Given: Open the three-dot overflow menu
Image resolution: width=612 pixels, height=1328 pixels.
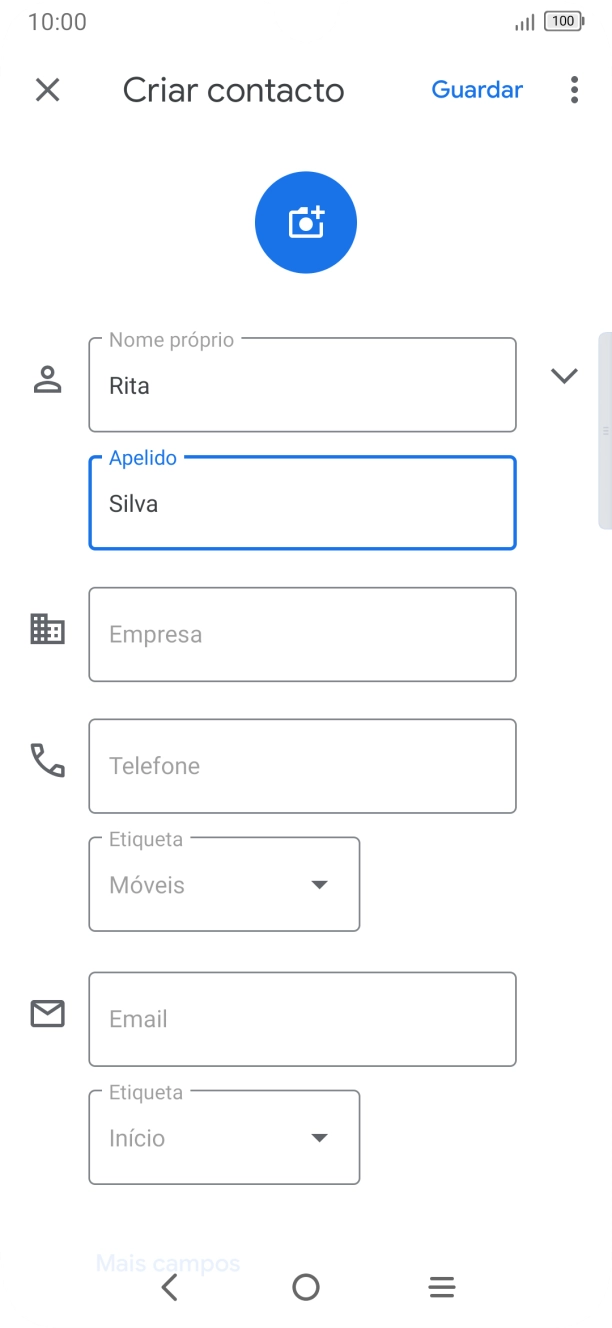Looking at the screenshot, I should point(573,90).
